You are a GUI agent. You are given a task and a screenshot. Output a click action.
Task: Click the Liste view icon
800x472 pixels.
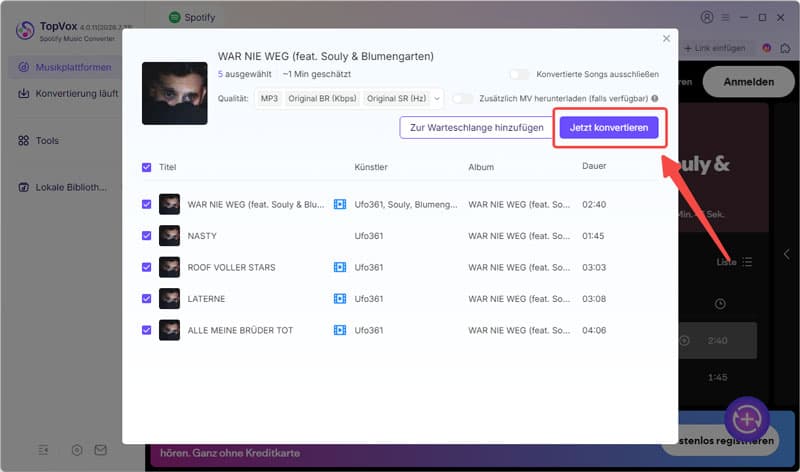747,262
